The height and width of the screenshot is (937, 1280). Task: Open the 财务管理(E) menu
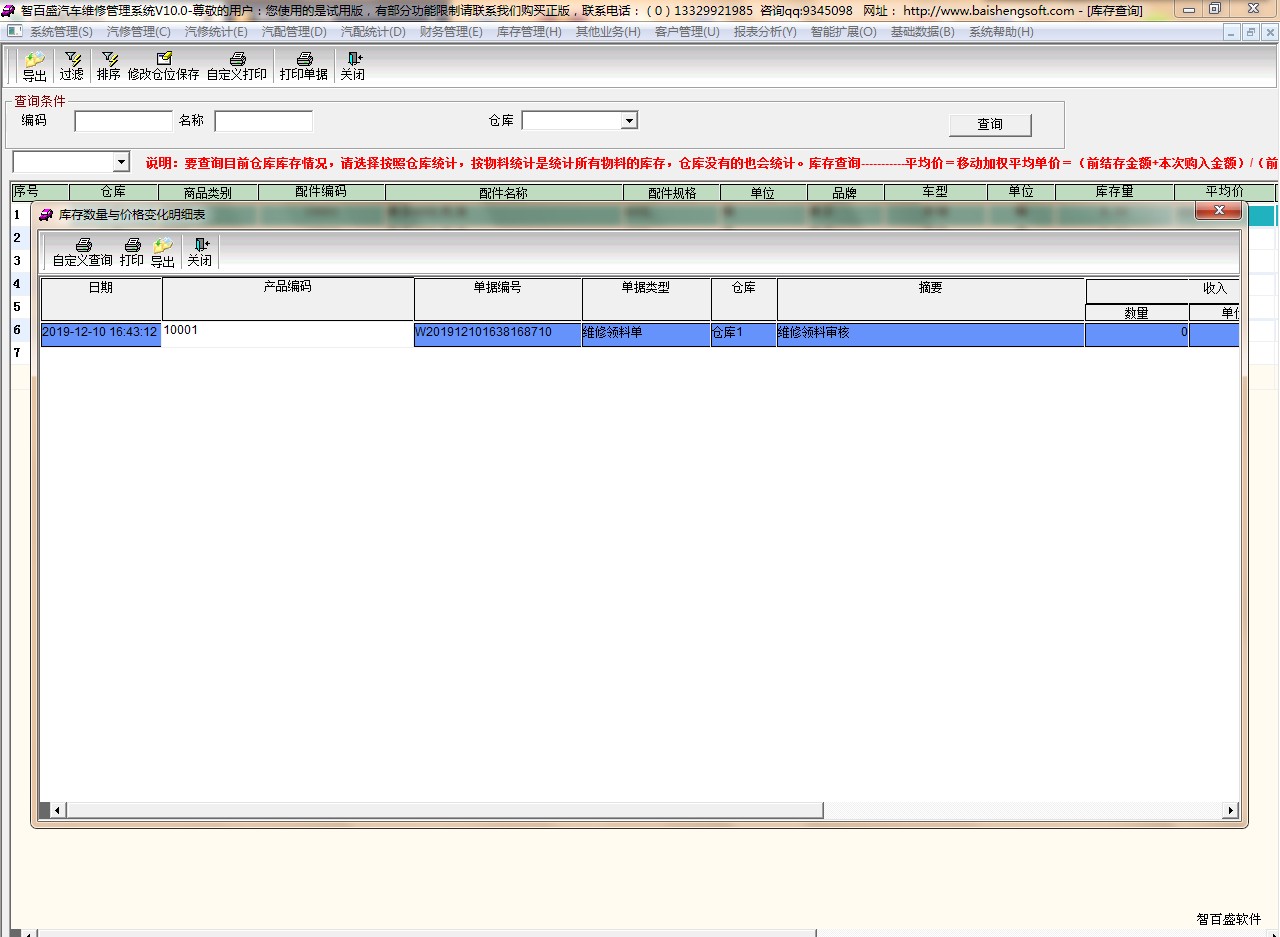[451, 32]
